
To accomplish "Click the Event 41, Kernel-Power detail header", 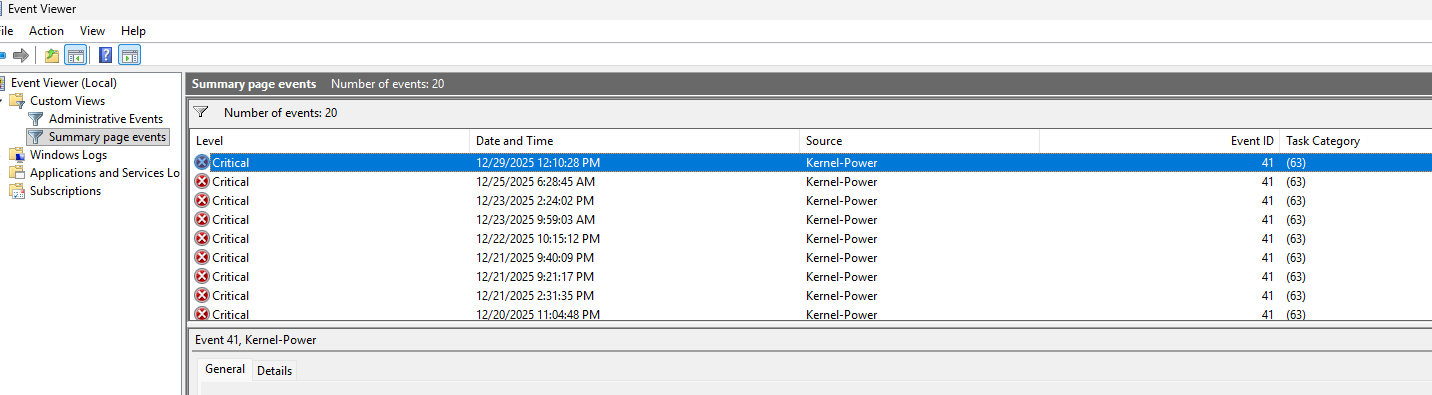I will pos(255,340).
